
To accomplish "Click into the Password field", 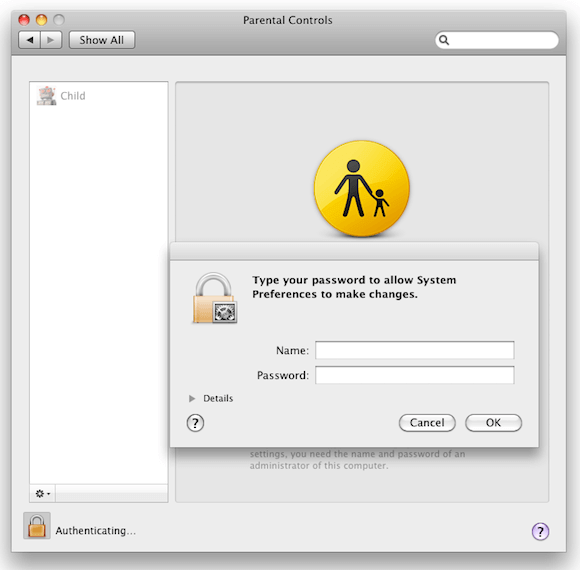I will tap(415, 375).
